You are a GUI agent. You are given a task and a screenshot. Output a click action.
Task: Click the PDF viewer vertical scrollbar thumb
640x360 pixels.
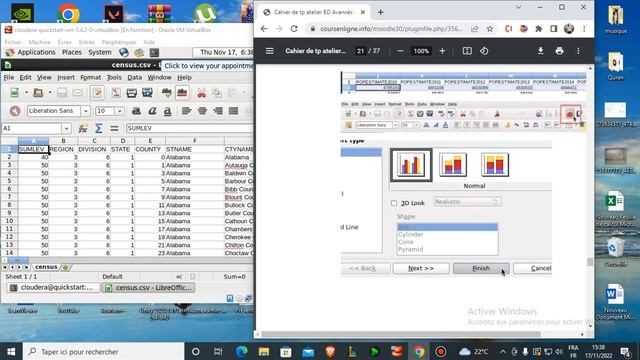point(590,262)
